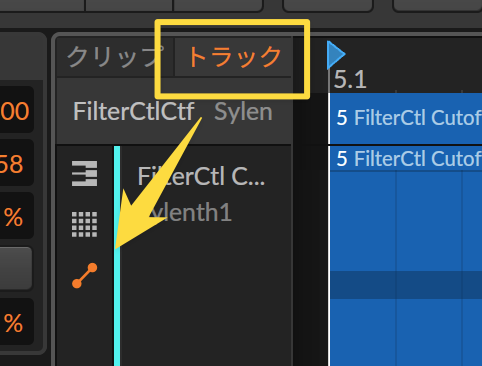
Task: Select the dotted grid step editor icon
Action: 85,224
